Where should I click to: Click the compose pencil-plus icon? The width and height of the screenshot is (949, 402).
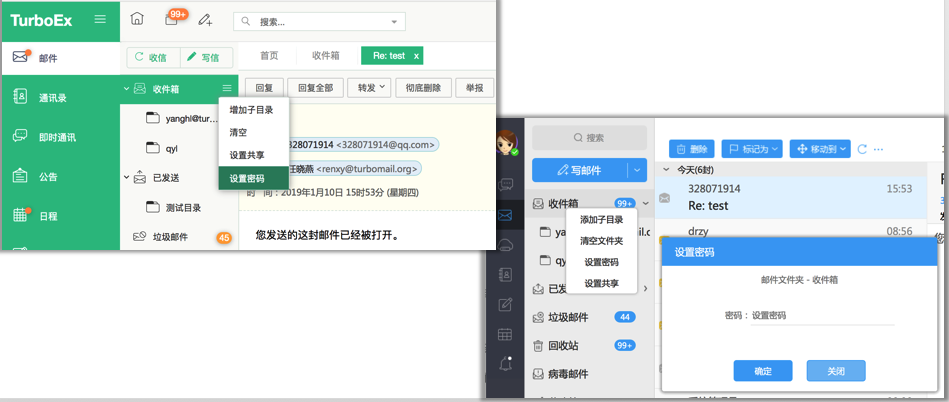pos(205,20)
